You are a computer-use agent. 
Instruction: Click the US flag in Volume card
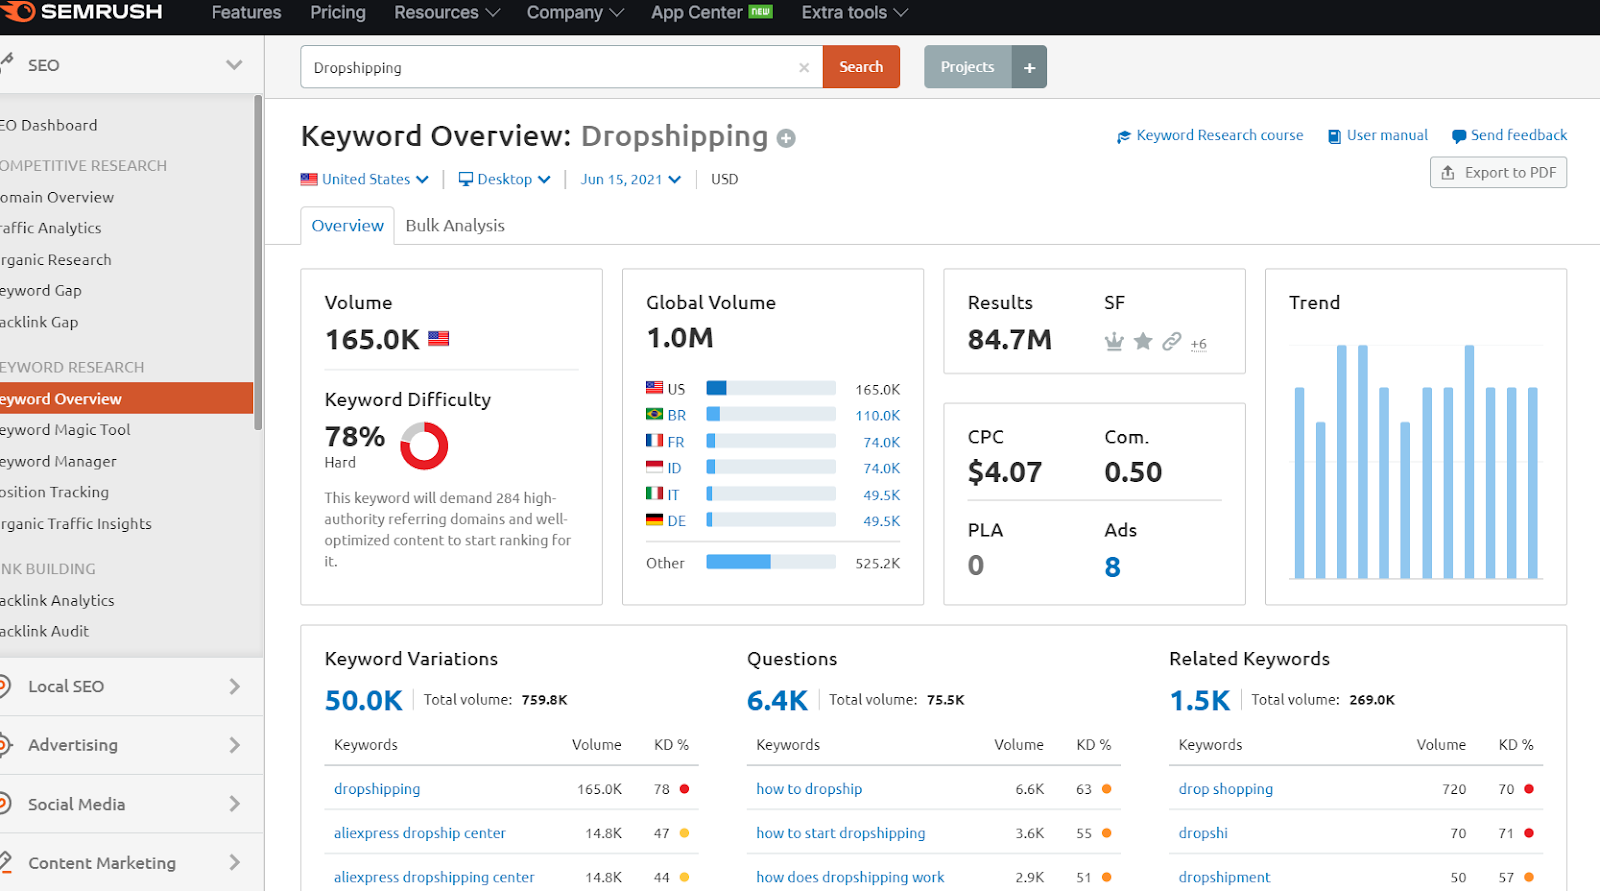pos(439,338)
